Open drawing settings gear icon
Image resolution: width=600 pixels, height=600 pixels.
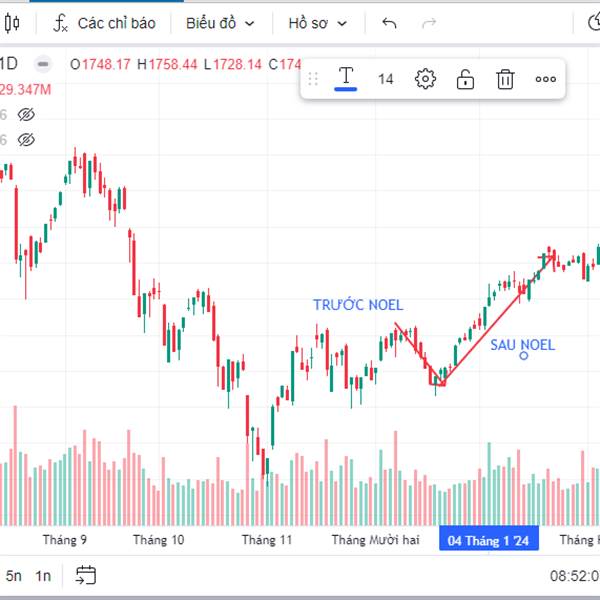coord(425,79)
